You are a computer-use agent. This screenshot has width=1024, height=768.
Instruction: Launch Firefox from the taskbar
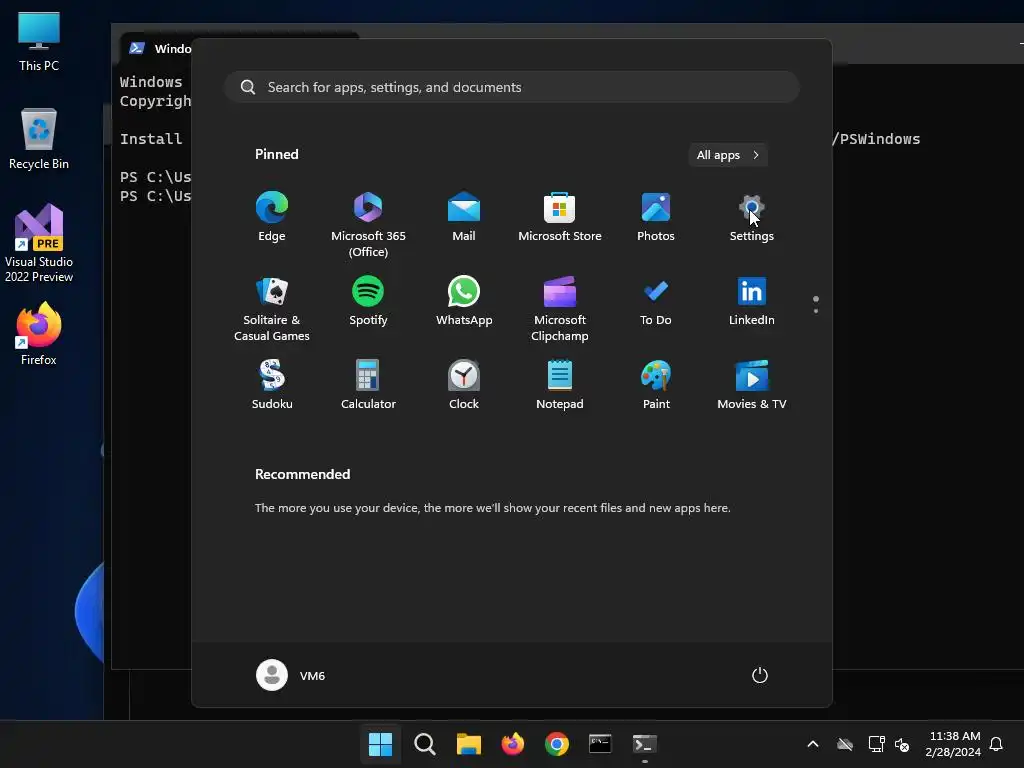pos(513,744)
